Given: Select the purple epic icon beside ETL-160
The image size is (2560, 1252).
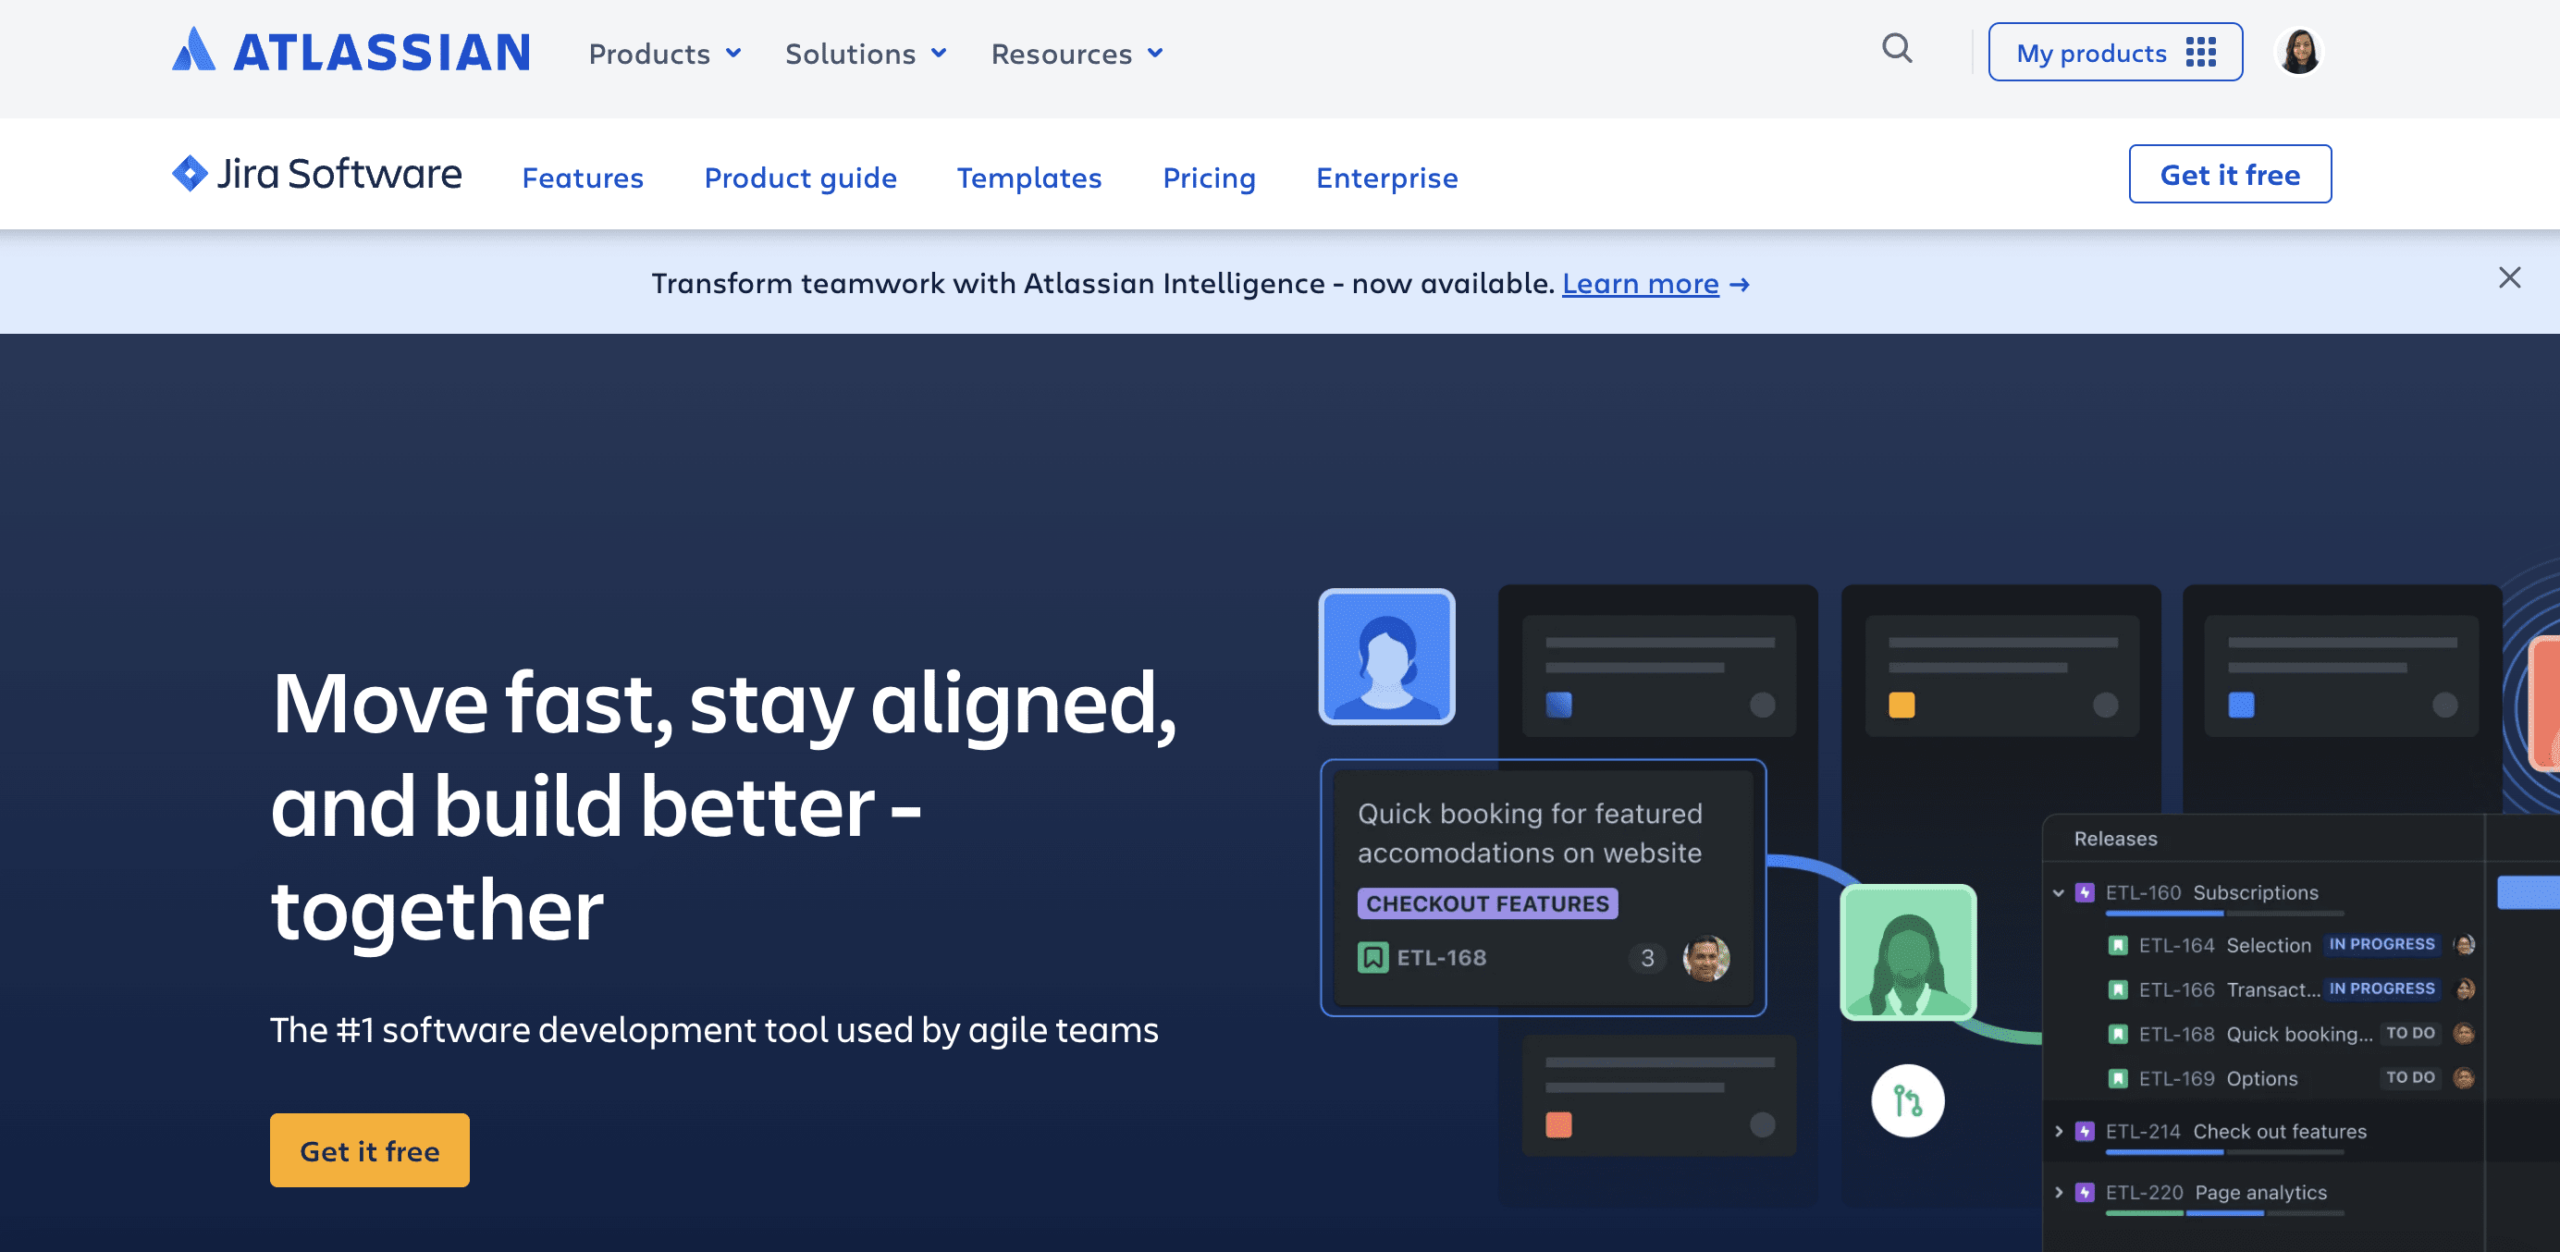Looking at the screenshot, I should 2085,893.
